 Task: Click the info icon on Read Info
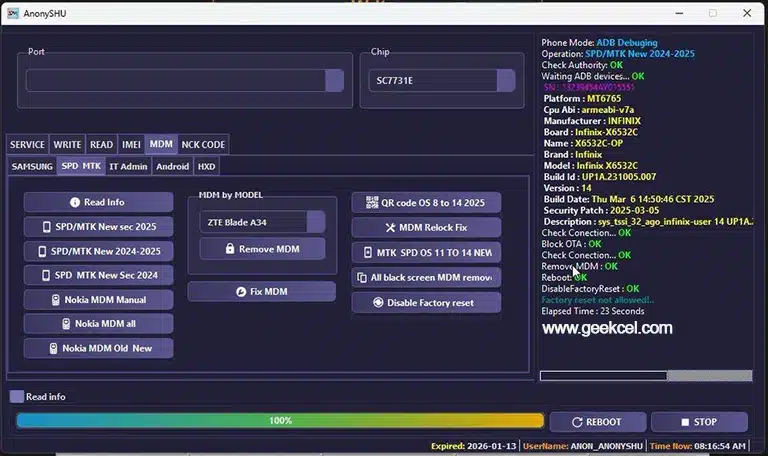click(x=75, y=202)
